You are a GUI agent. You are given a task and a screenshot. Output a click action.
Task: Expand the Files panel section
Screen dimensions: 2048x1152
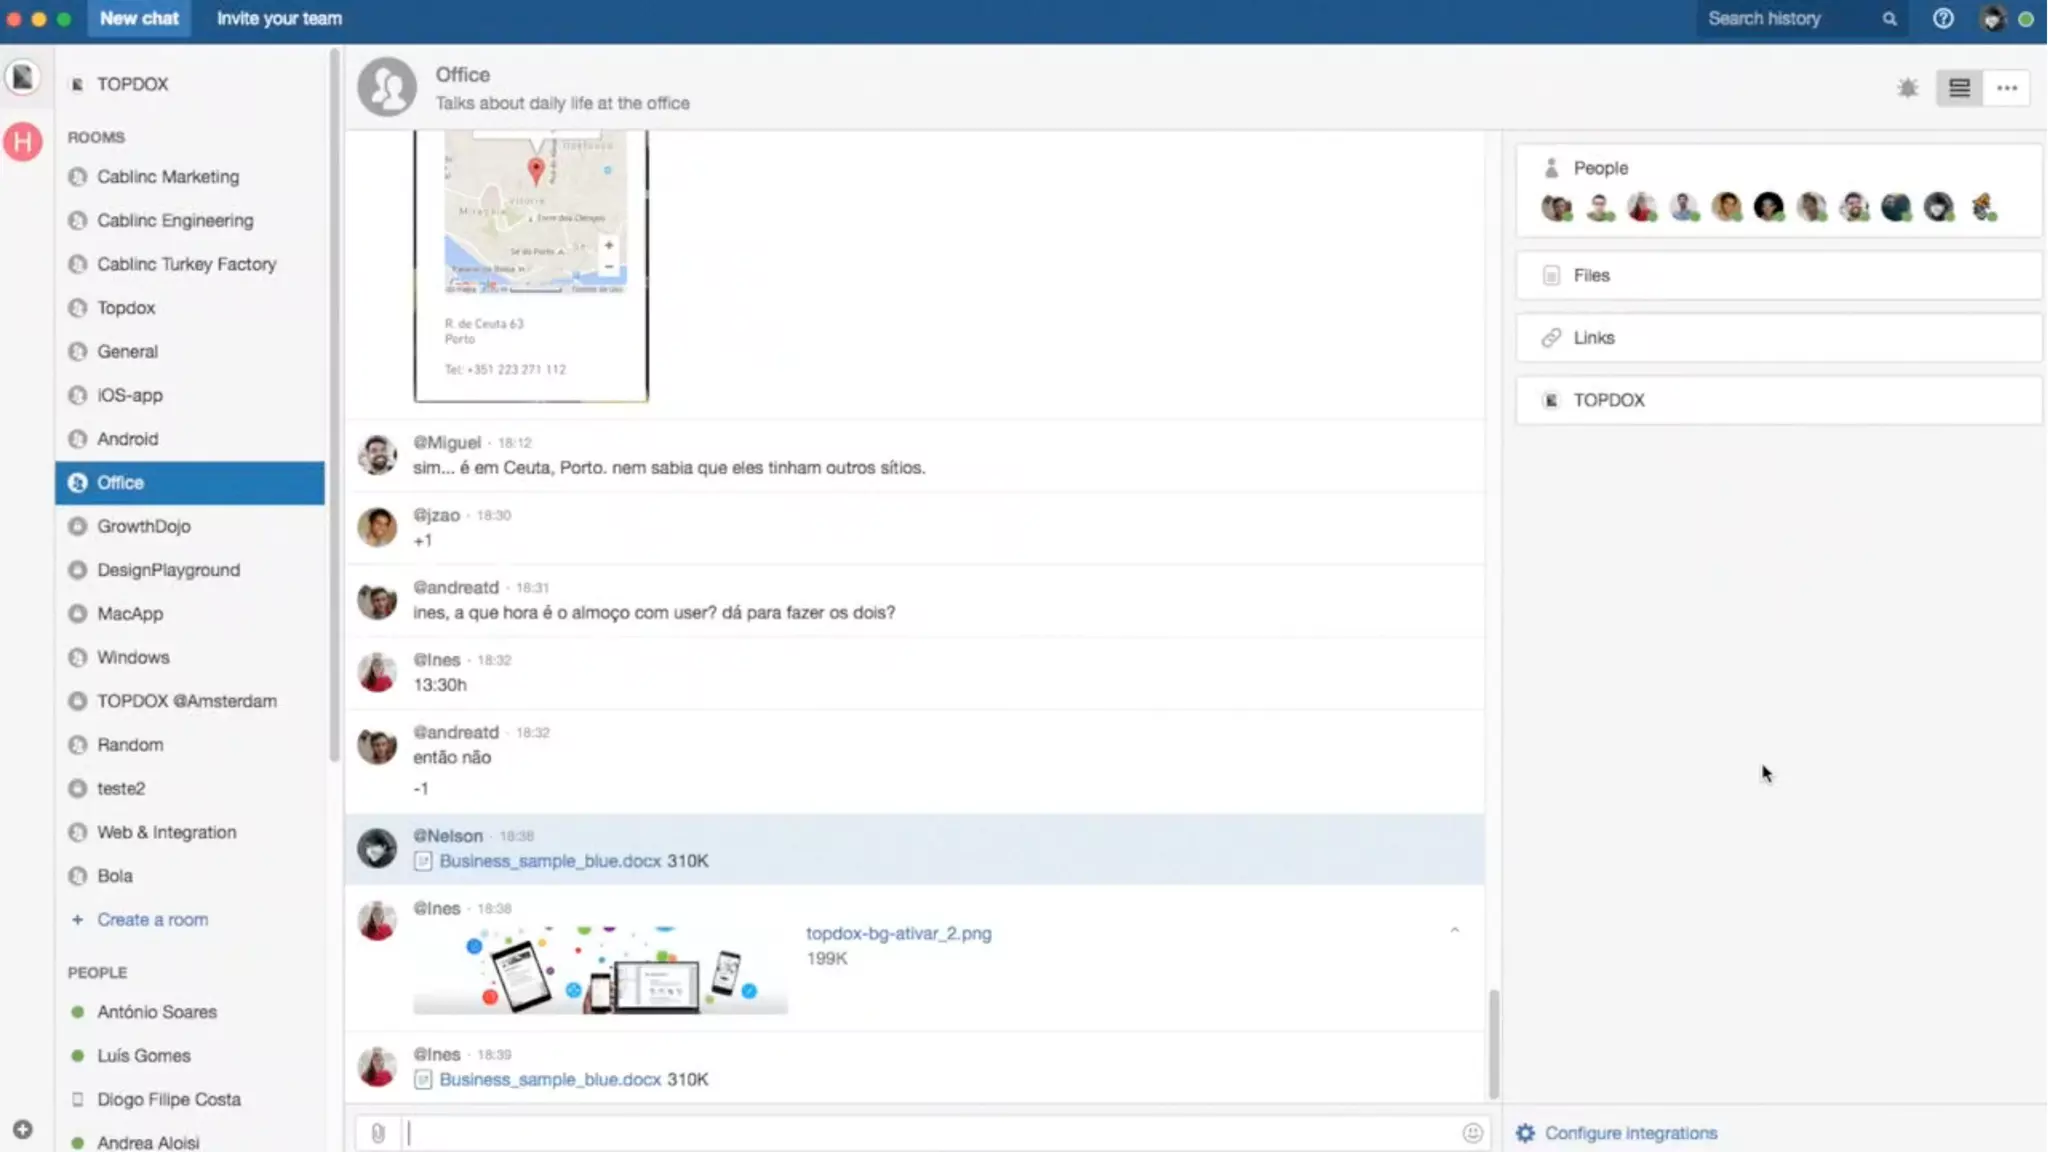1778,275
